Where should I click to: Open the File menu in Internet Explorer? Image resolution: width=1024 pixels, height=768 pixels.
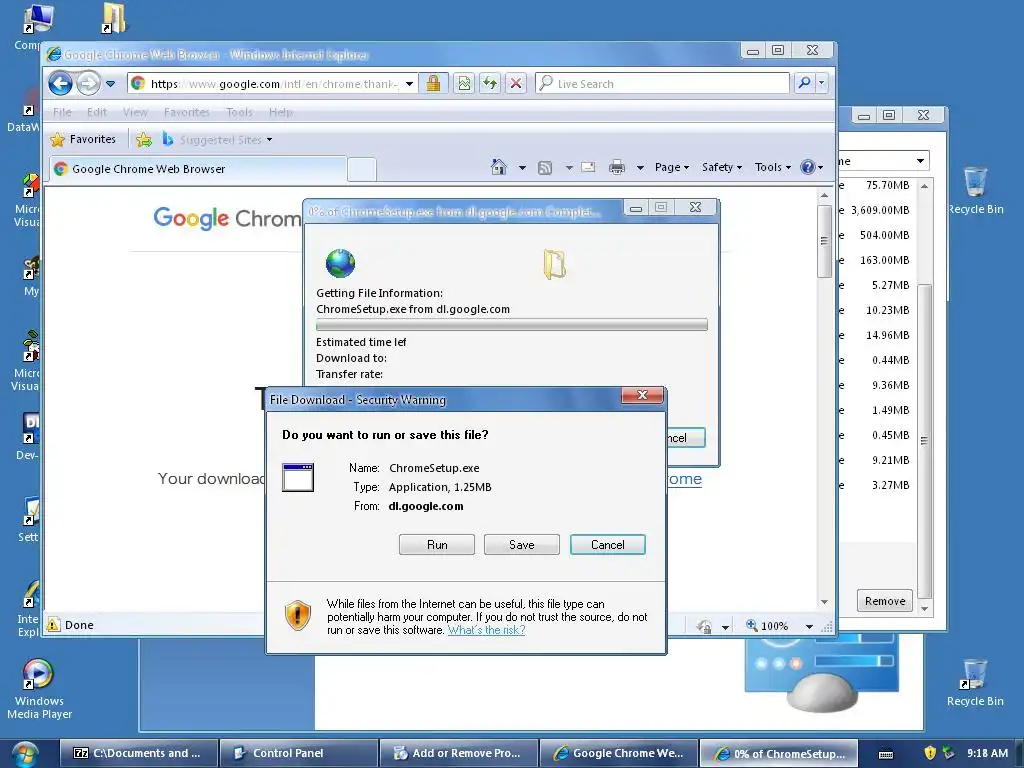coord(62,112)
